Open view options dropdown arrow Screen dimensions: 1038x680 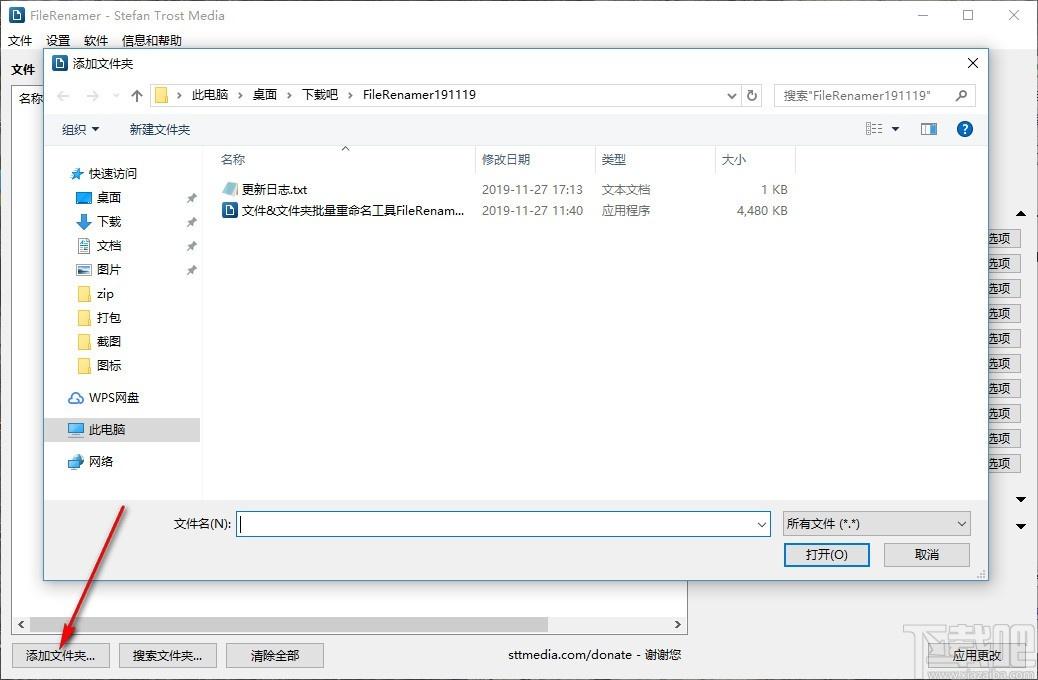pyautogui.click(x=896, y=128)
